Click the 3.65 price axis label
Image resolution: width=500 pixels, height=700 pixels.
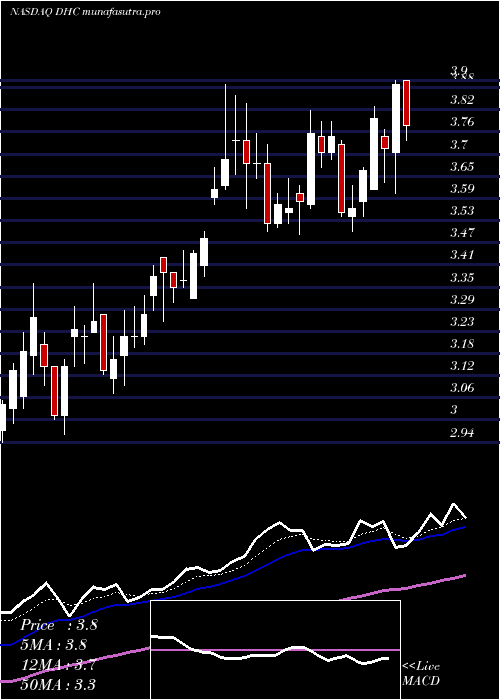point(462,167)
